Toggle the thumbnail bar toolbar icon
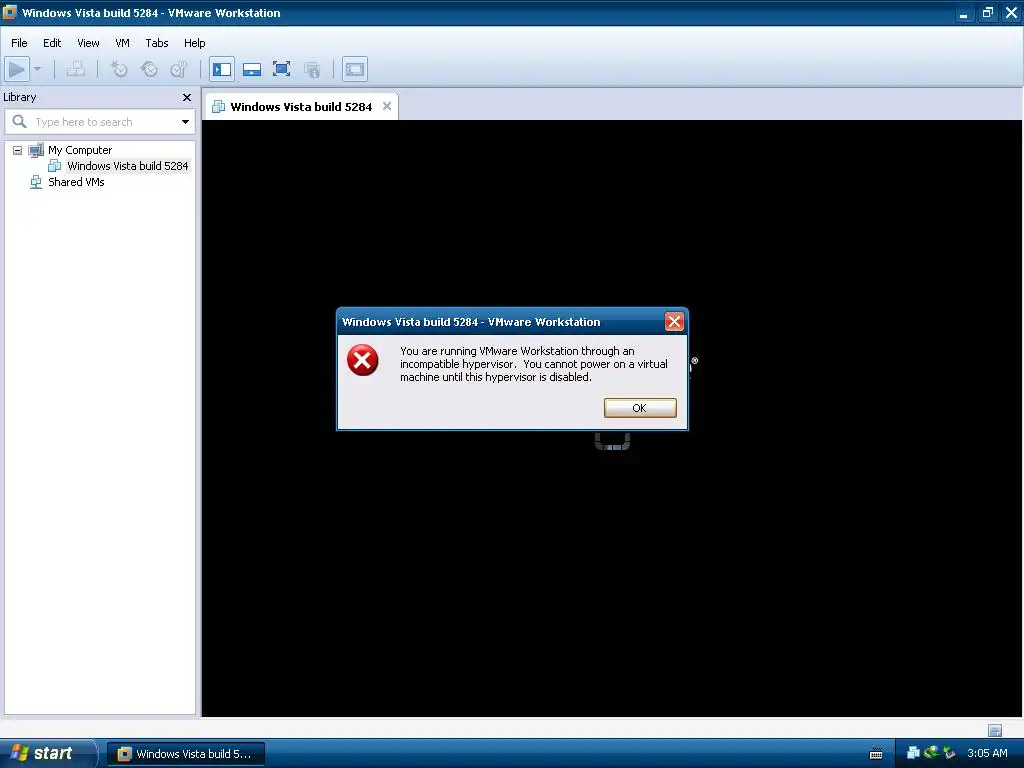 pos(252,69)
